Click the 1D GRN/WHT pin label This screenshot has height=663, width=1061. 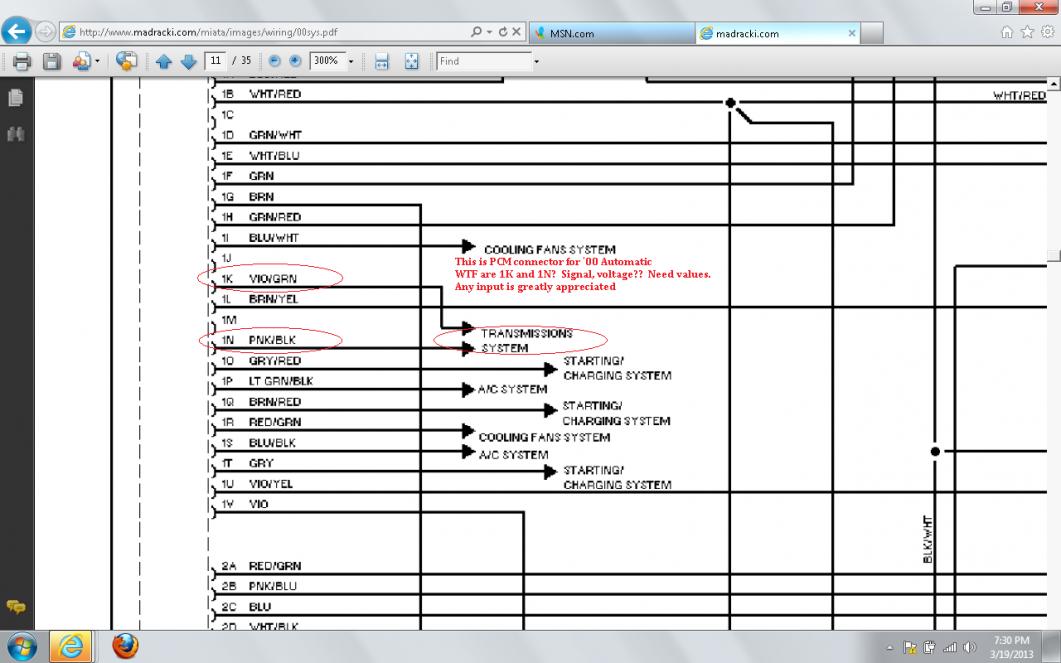[261, 135]
